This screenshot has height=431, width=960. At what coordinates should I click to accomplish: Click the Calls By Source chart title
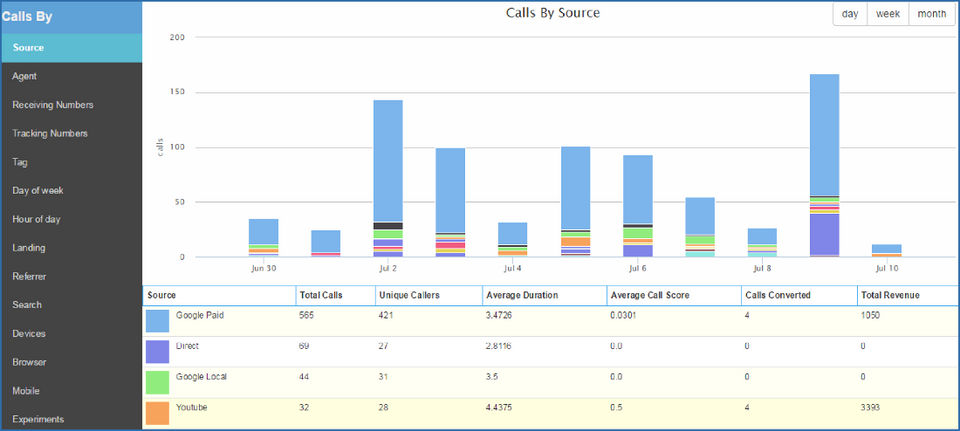pyautogui.click(x=552, y=13)
